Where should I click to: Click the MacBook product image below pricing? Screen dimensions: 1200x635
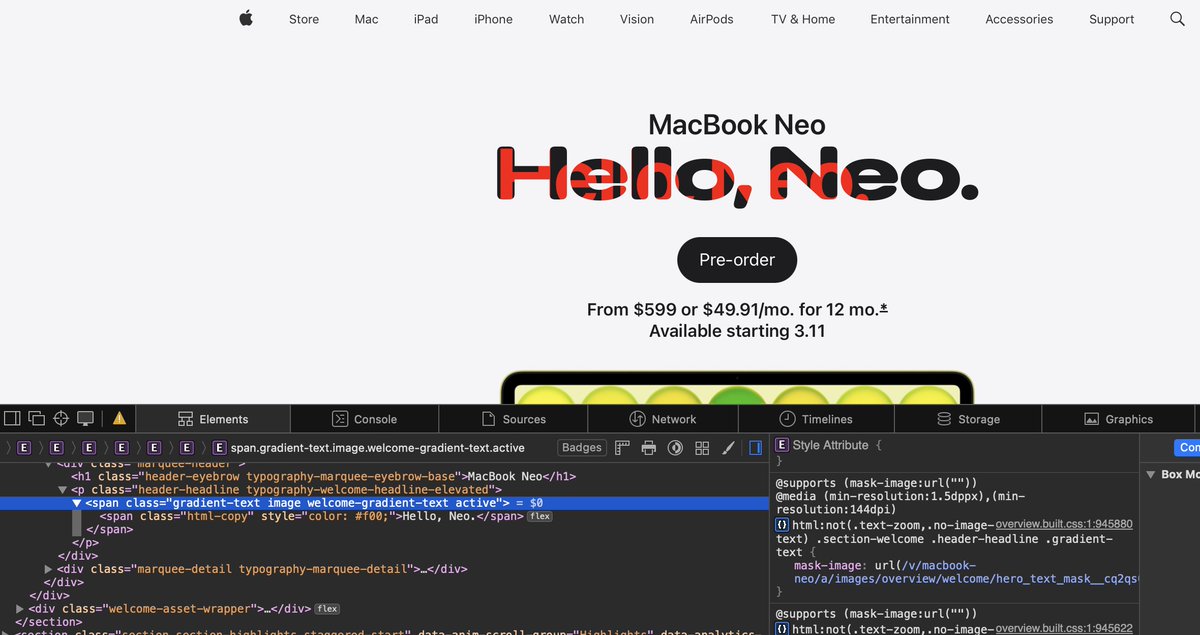point(737,387)
